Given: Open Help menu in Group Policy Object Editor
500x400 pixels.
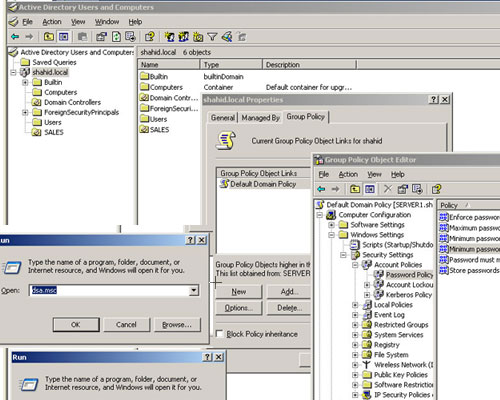Looking at the screenshot, I should click(397, 174).
